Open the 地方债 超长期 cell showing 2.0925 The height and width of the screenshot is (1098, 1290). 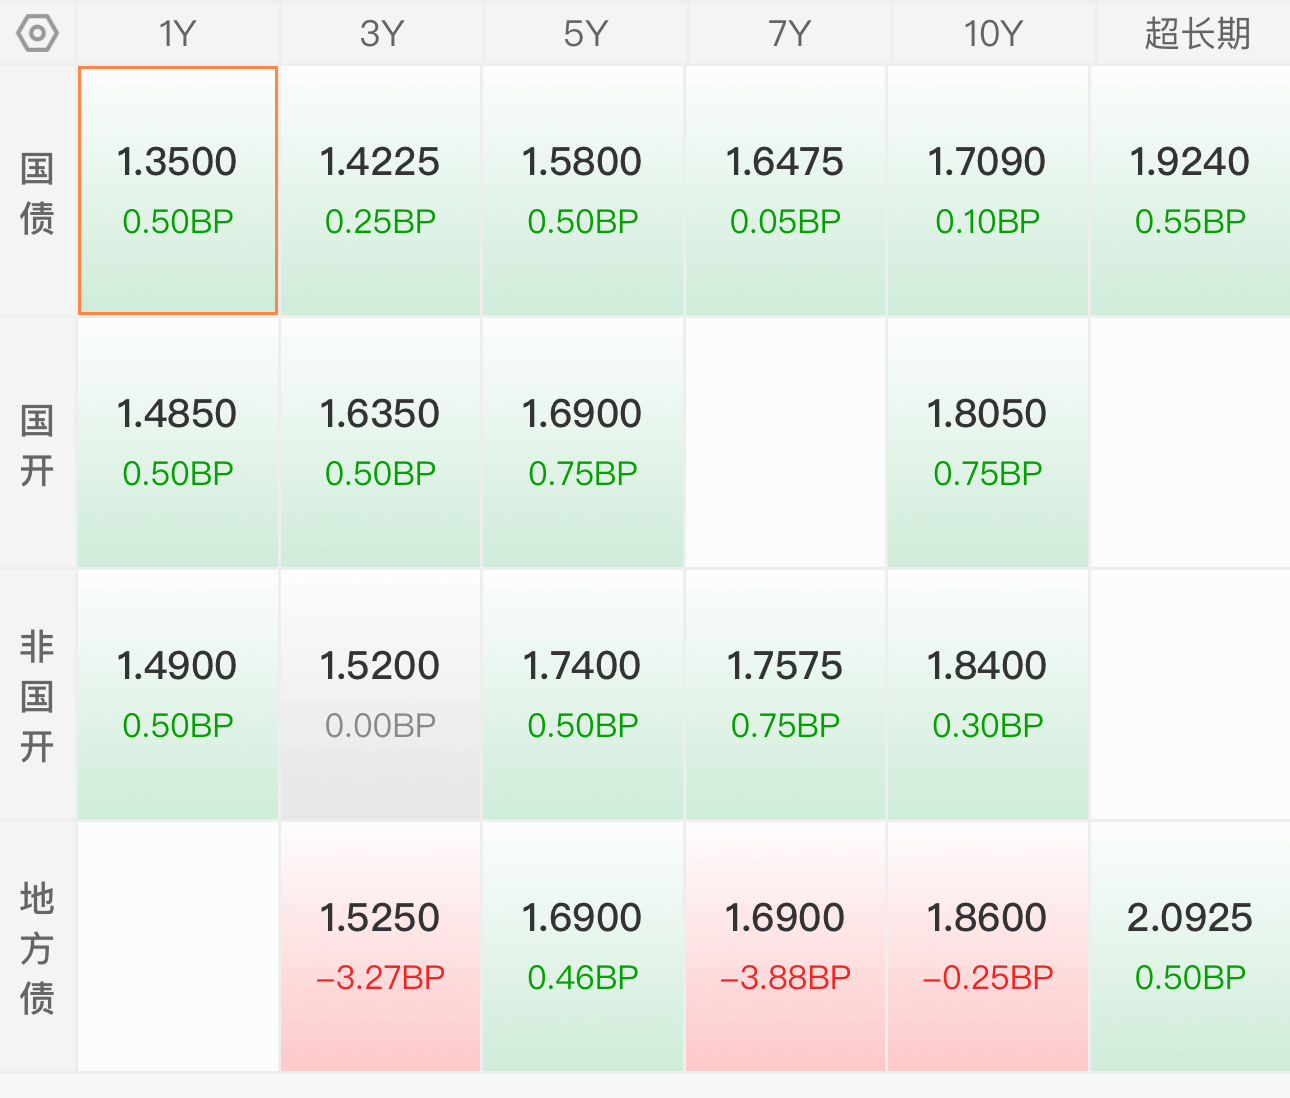pyautogui.click(x=1190, y=947)
